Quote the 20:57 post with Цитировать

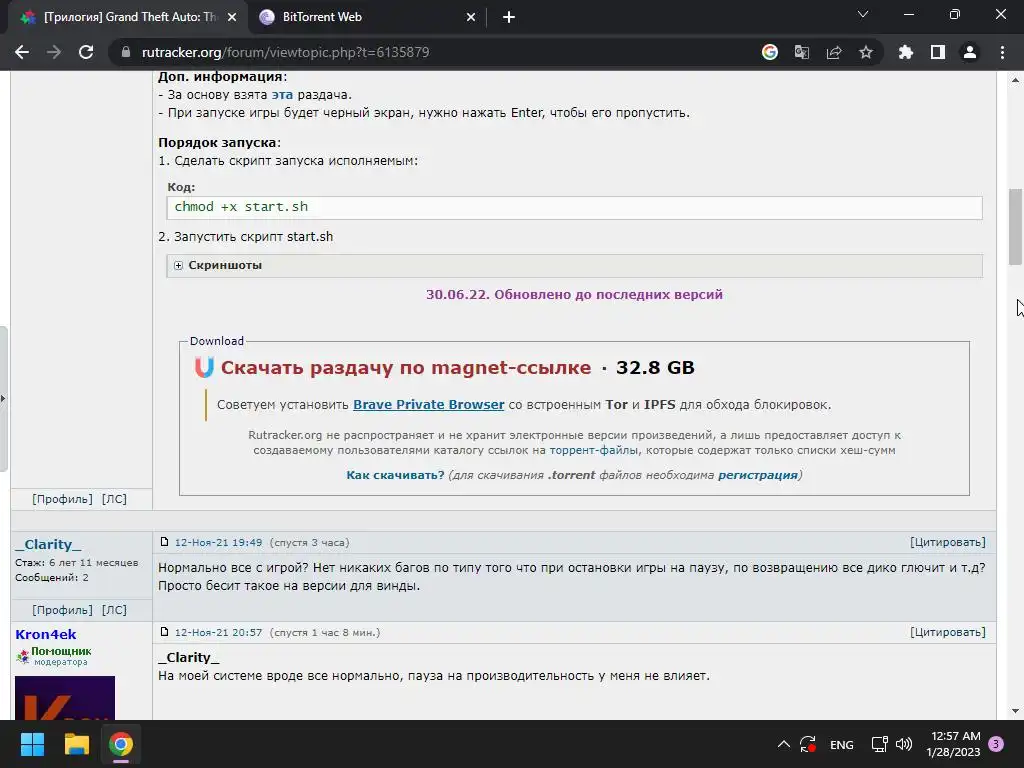point(948,632)
